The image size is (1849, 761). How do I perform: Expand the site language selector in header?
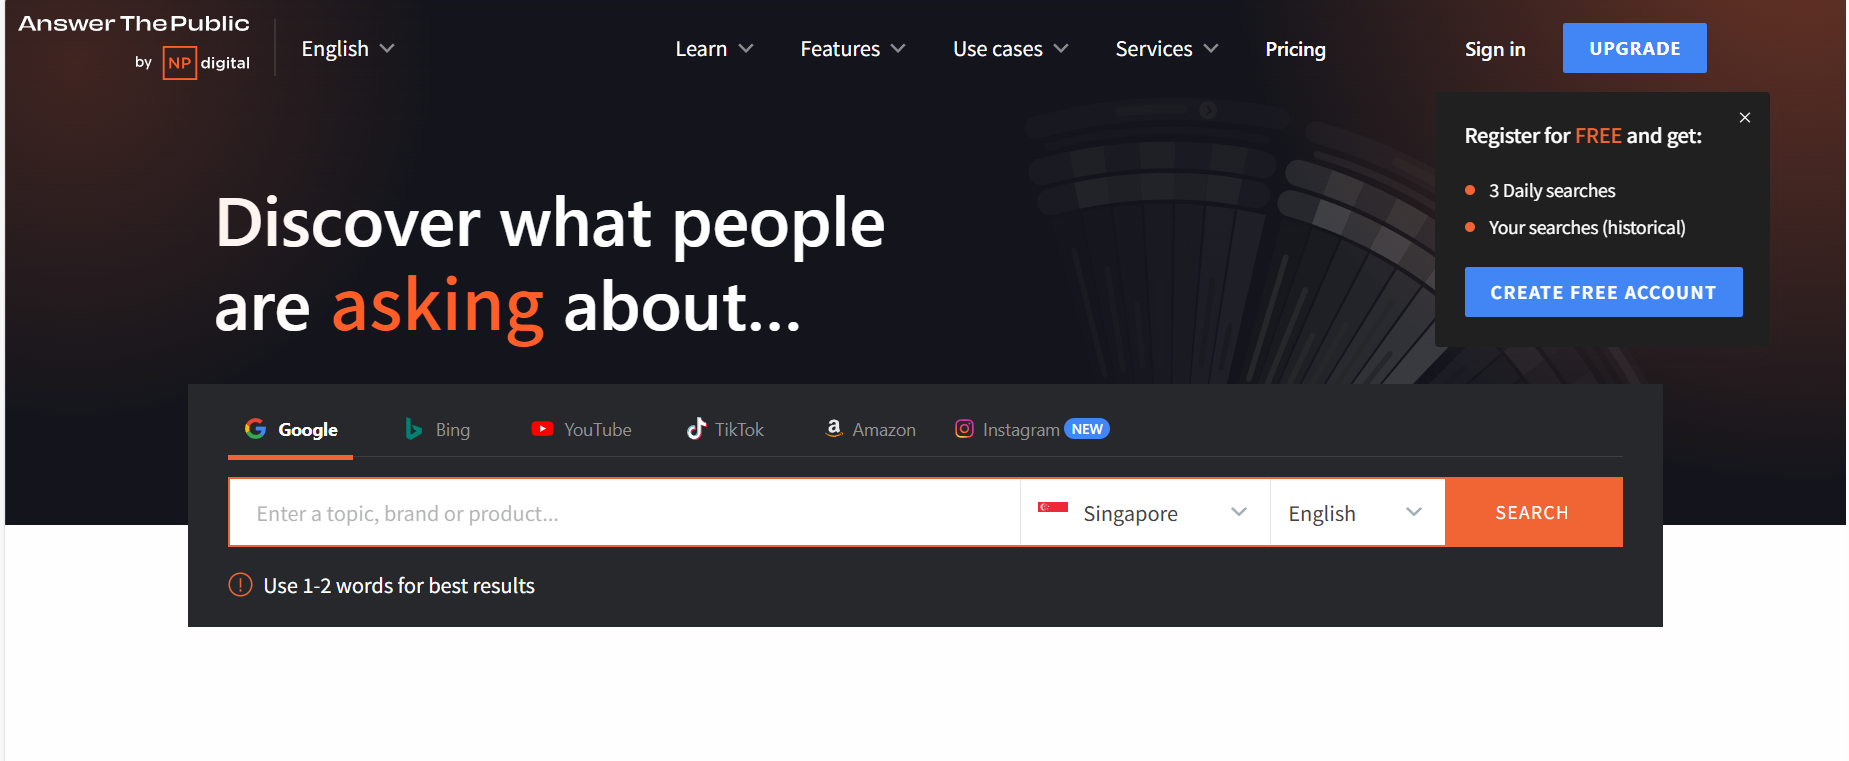tap(347, 49)
